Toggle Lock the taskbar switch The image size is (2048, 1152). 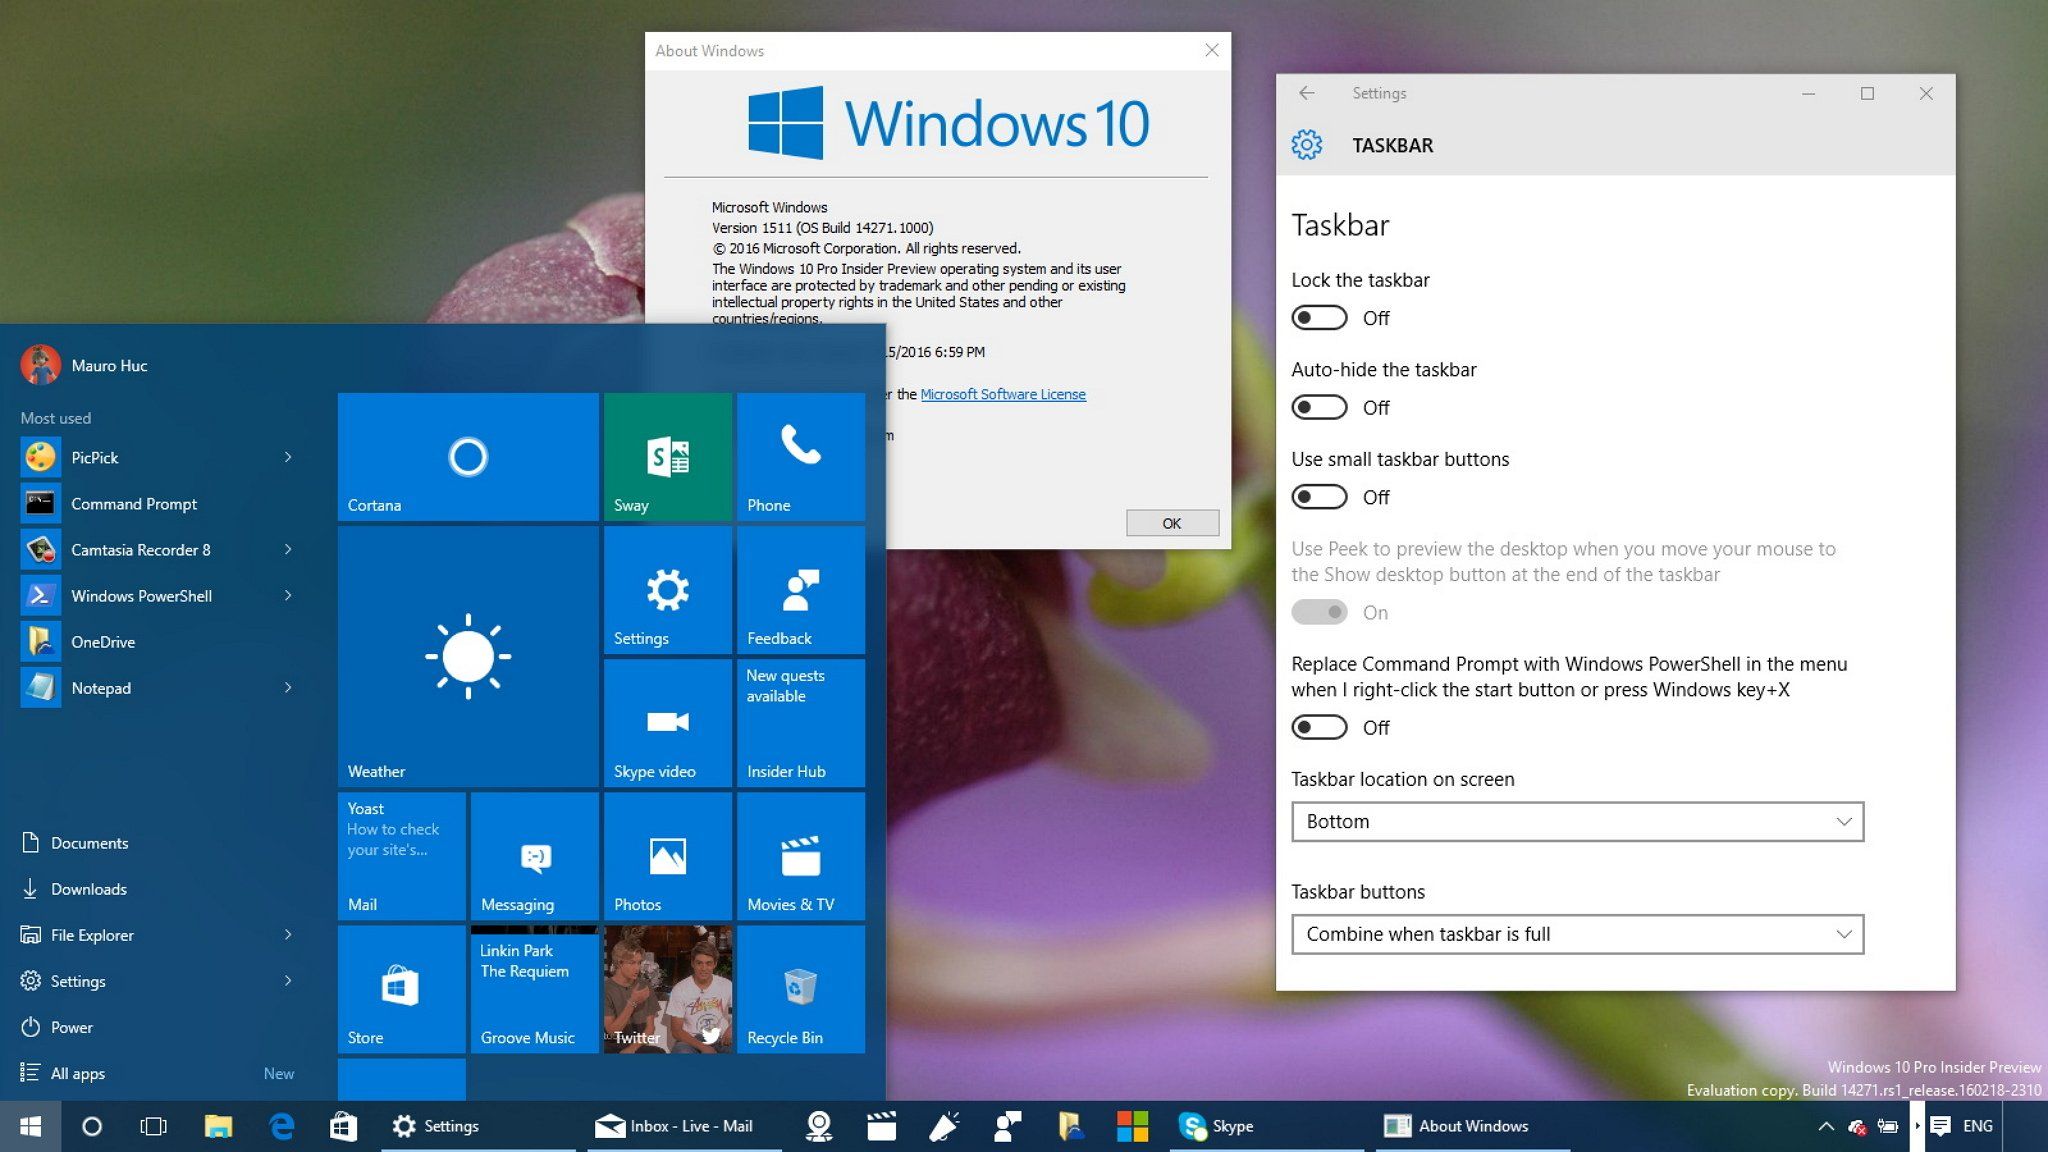1319,318
